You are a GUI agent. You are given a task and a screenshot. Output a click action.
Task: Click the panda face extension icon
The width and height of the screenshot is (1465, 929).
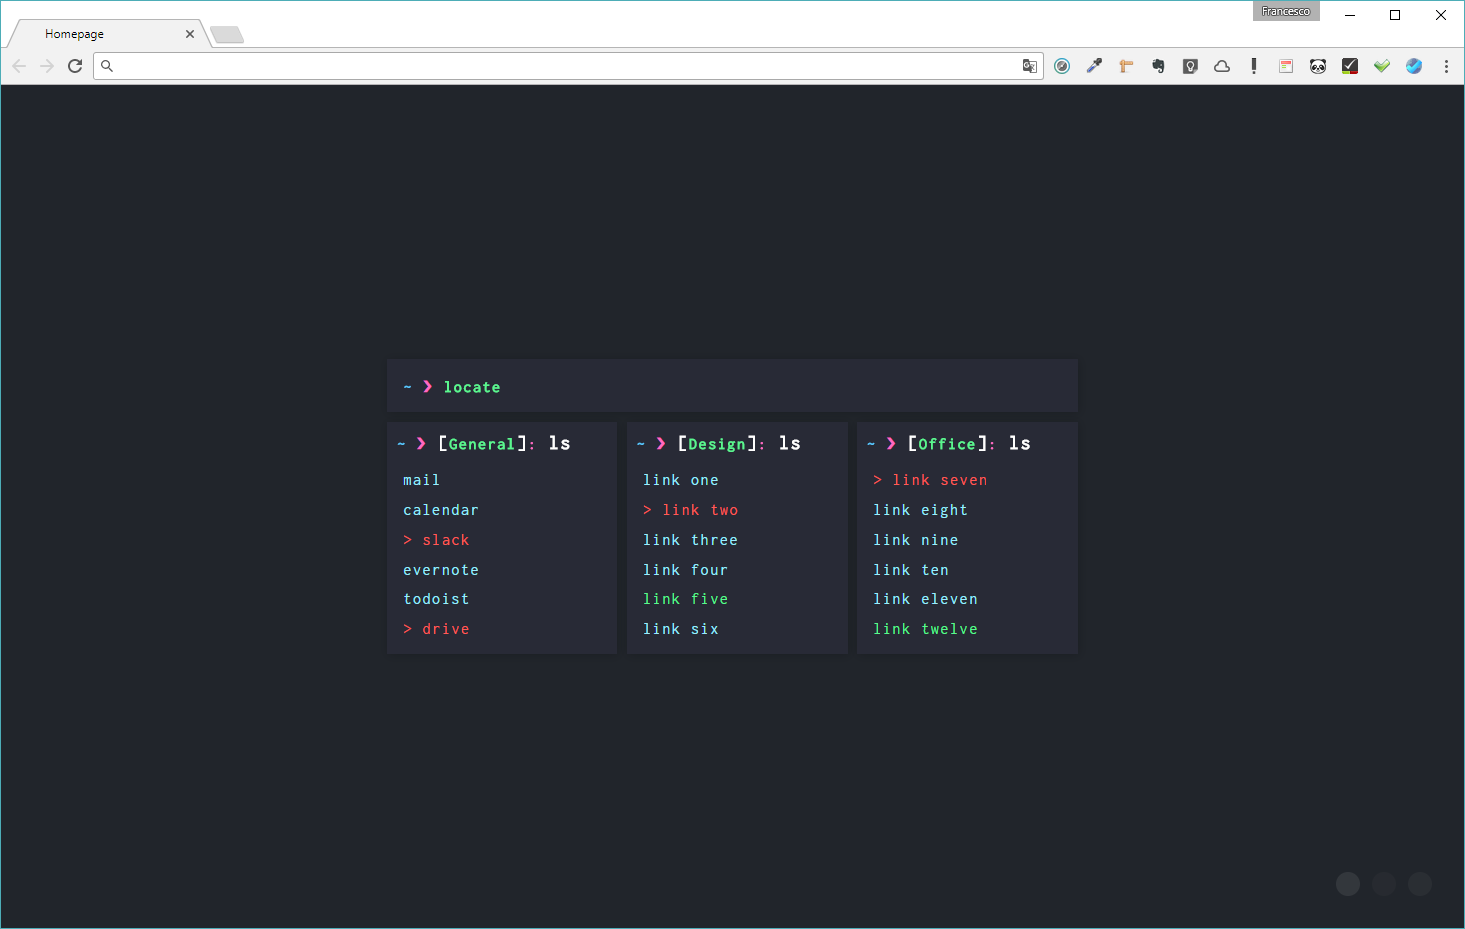click(1318, 66)
